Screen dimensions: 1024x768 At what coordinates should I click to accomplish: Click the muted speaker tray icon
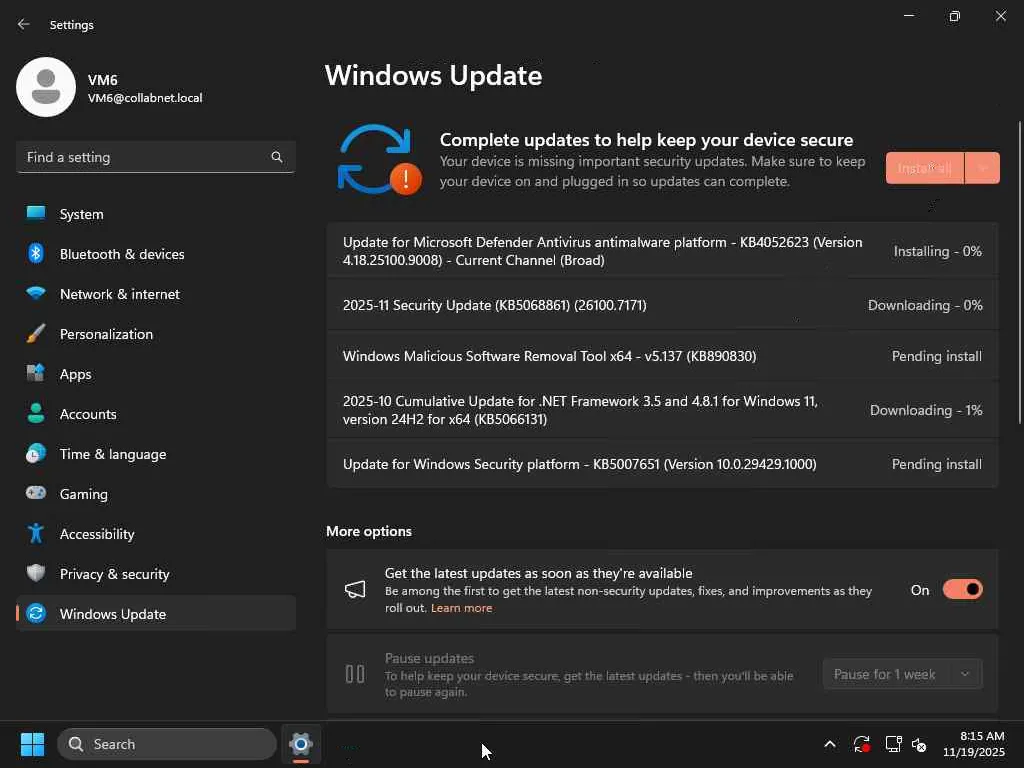pos(920,744)
